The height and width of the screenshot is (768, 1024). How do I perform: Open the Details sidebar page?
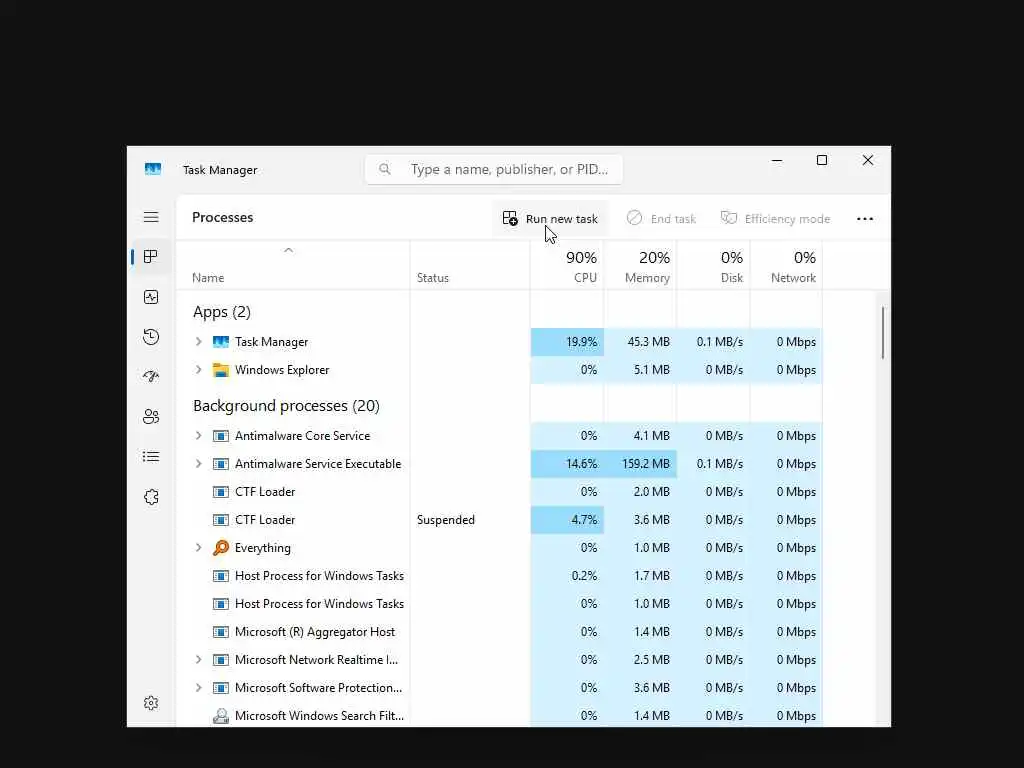[151, 456]
